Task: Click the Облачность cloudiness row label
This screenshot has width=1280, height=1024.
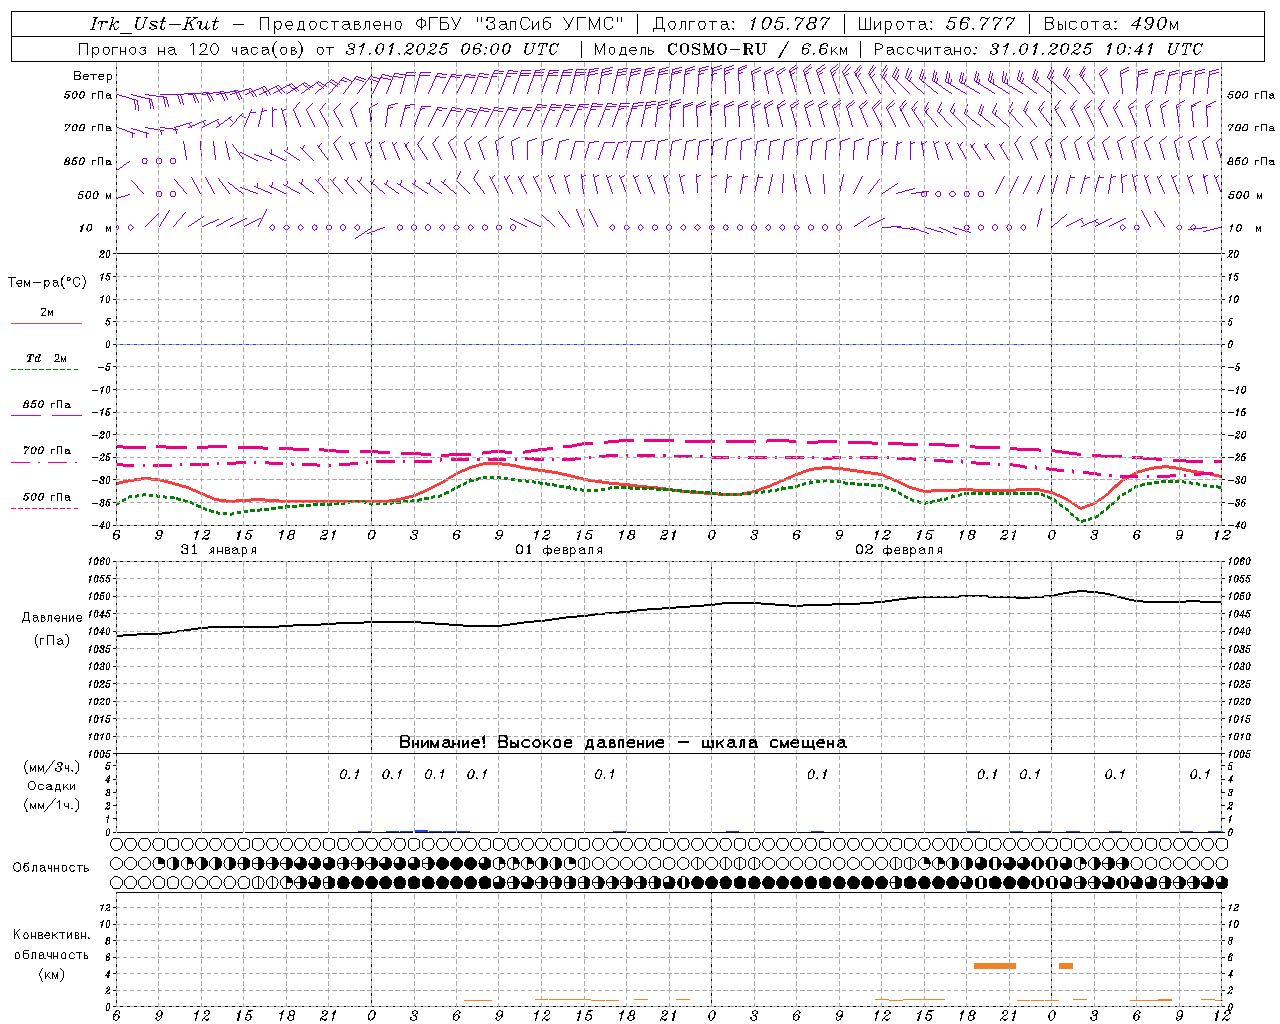Action: coord(51,868)
